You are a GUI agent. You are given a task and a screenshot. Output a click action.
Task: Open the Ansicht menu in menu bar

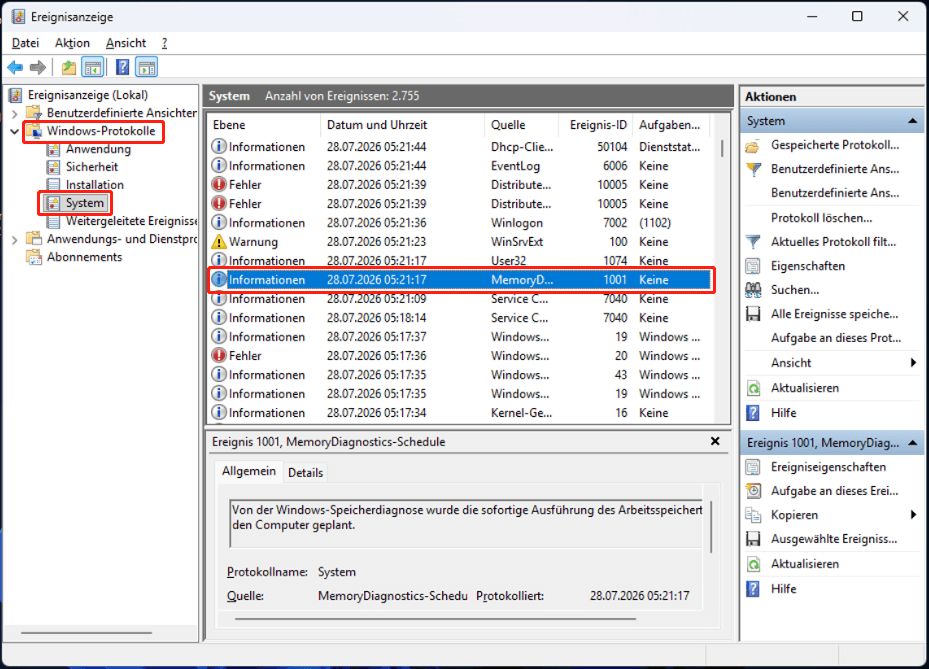click(126, 43)
